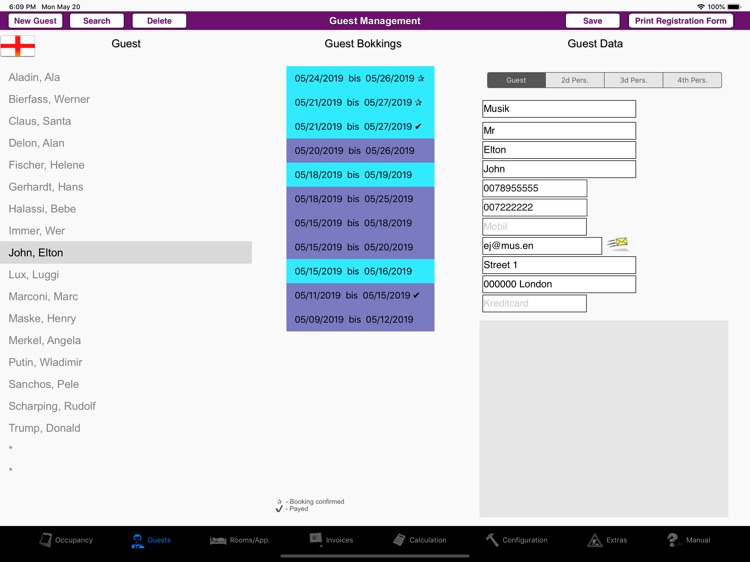Select guest Putin, Wladimir

[126, 363]
